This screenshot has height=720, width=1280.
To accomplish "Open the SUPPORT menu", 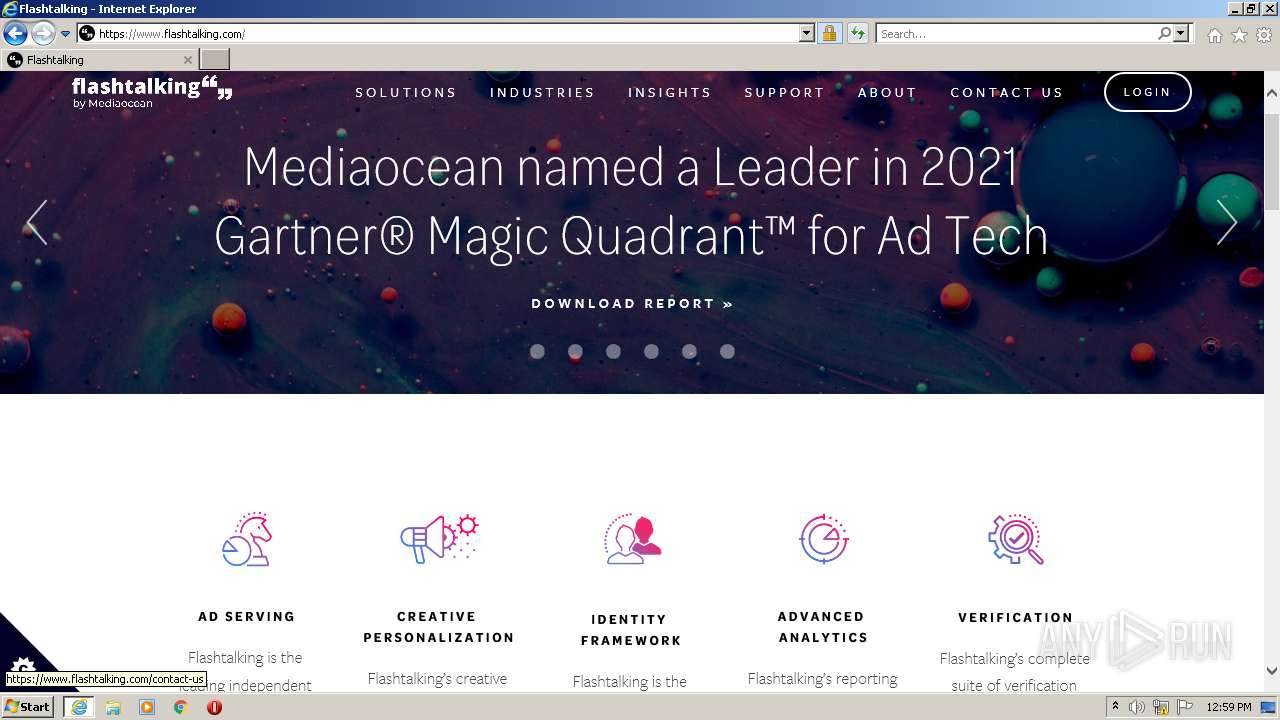I will point(784,92).
